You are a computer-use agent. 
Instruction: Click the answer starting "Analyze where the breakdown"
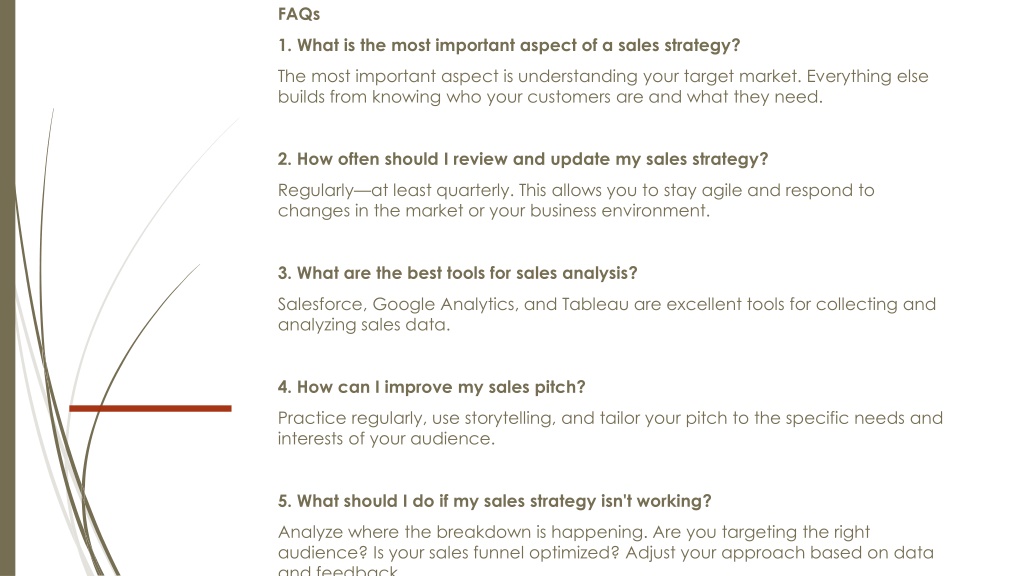(605, 549)
